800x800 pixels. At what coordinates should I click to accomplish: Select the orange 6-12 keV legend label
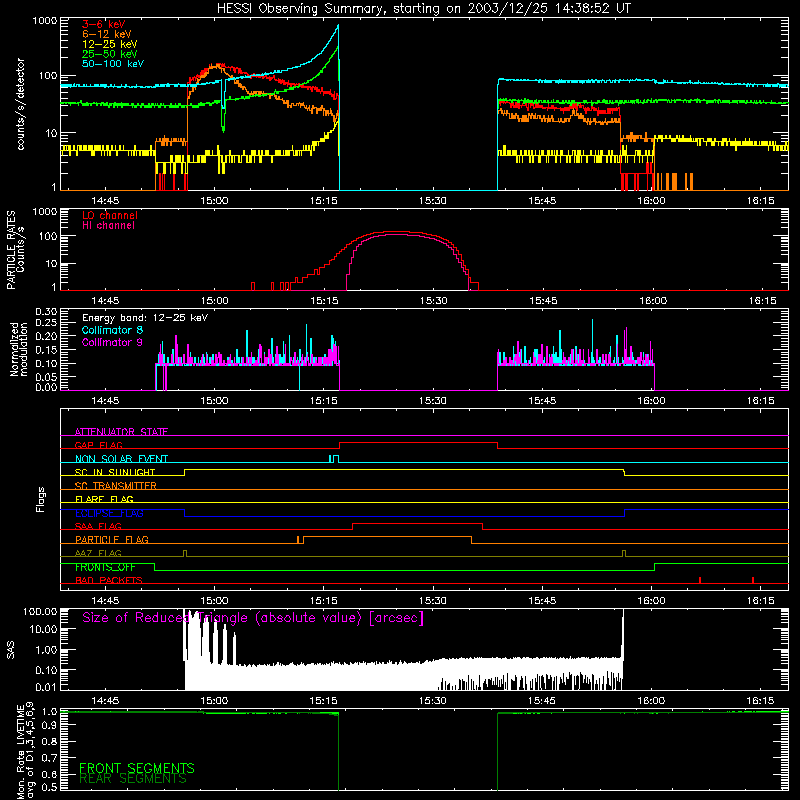(107, 34)
